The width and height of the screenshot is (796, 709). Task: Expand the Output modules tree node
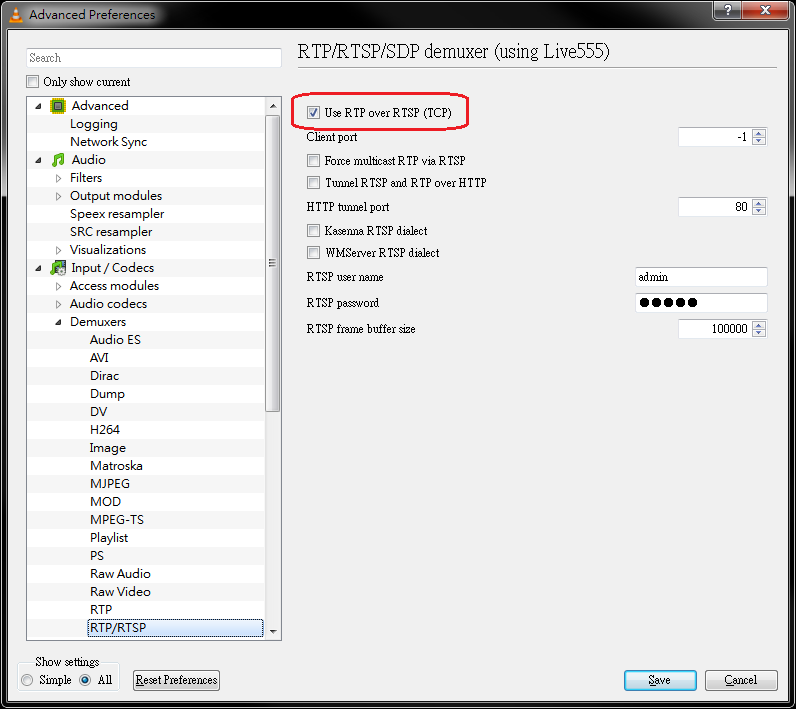pyautogui.click(x=58, y=196)
